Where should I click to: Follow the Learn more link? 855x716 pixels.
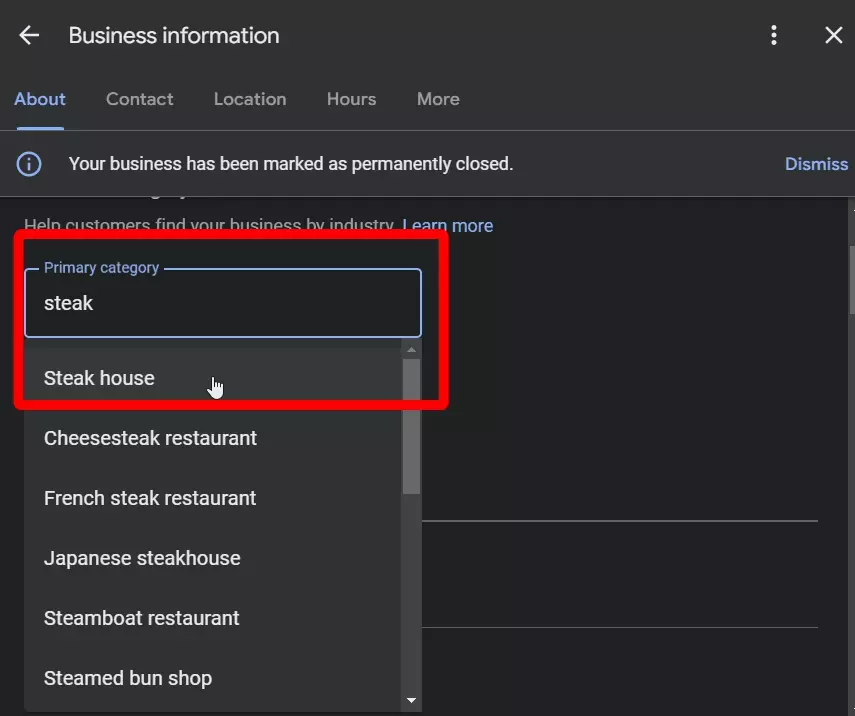click(x=447, y=226)
